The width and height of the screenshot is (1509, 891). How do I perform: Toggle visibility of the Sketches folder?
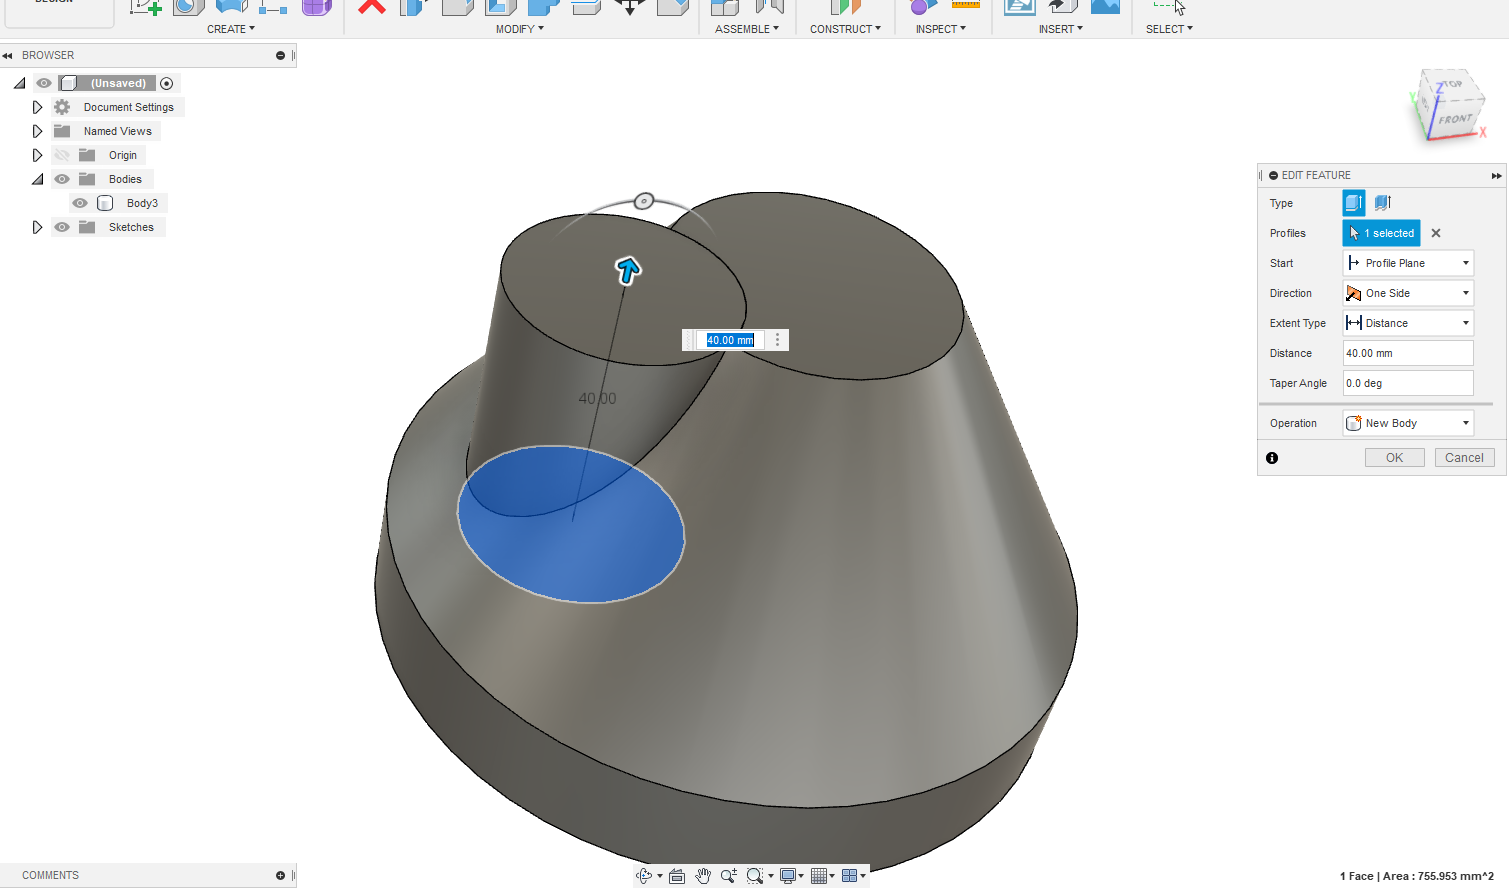coord(62,227)
